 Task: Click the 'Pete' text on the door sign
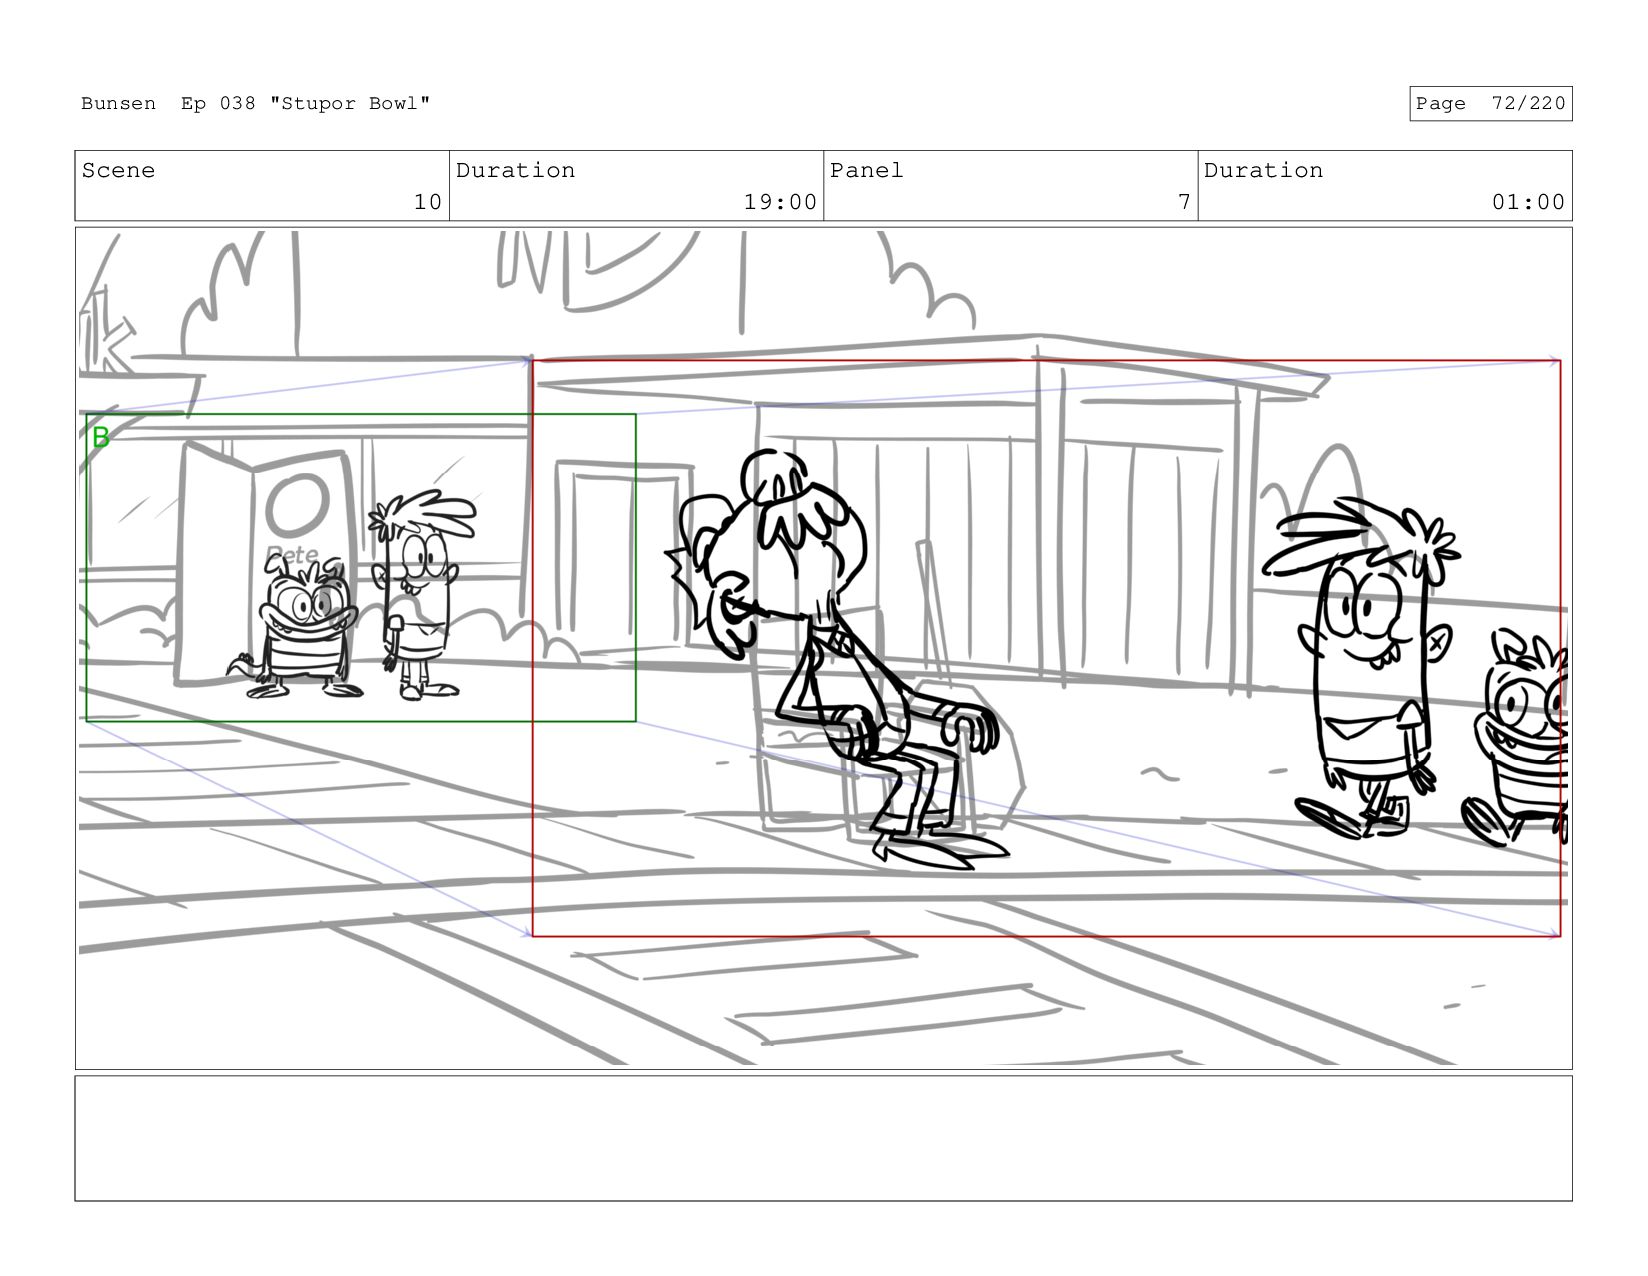click(x=292, y=555)
